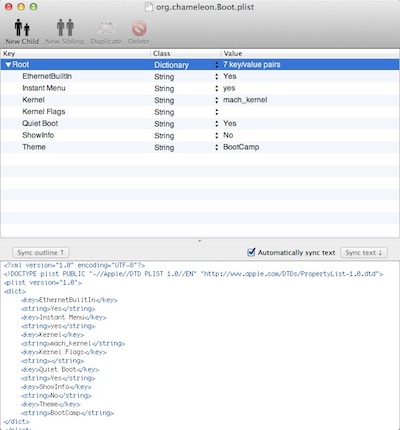Click the BootCamp value cell
This screenshot has width=400, height=430.
[241, 147]
